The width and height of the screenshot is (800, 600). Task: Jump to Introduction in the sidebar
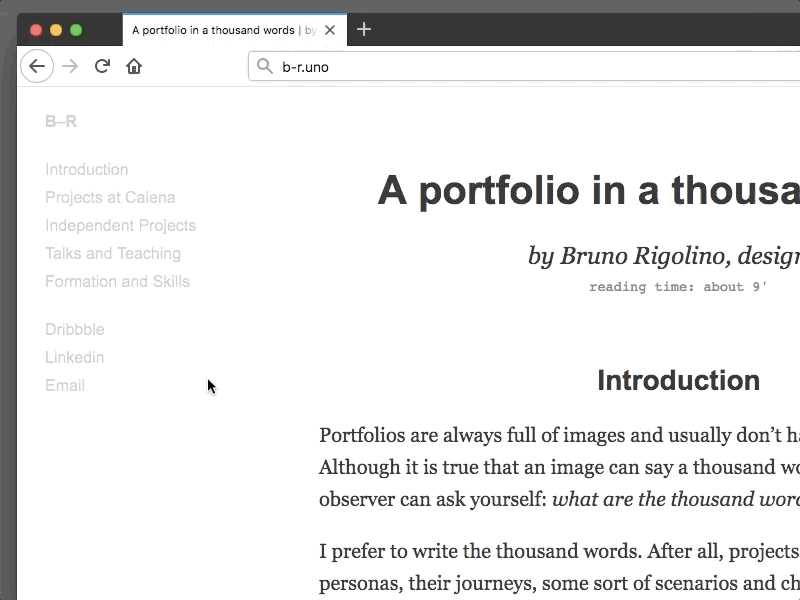coord(87,169)
